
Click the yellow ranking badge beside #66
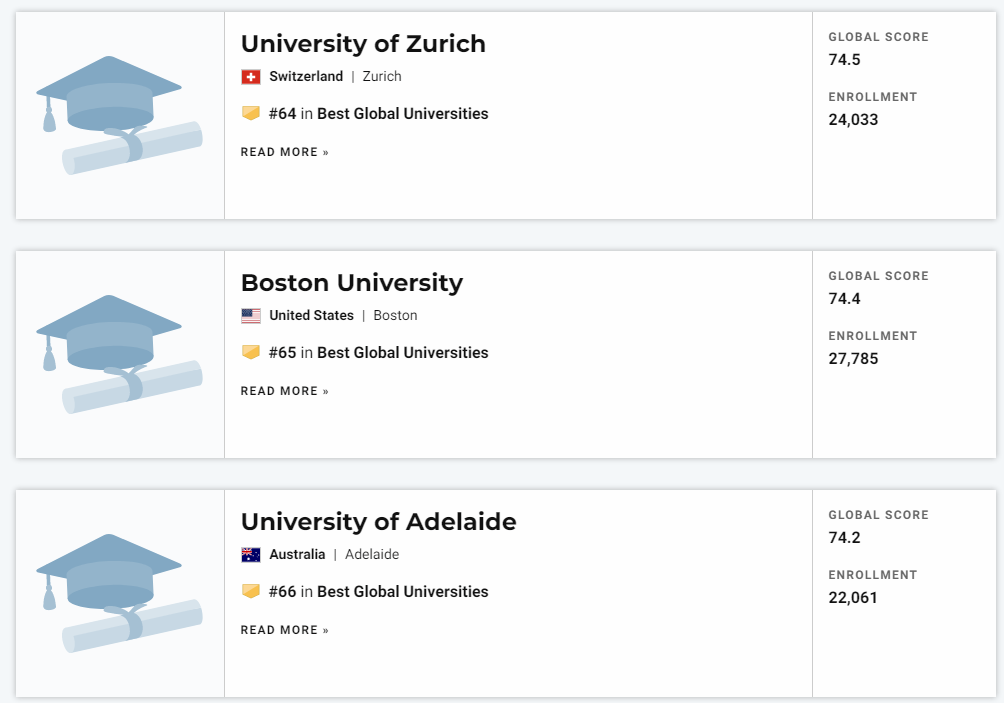(251, 591)
